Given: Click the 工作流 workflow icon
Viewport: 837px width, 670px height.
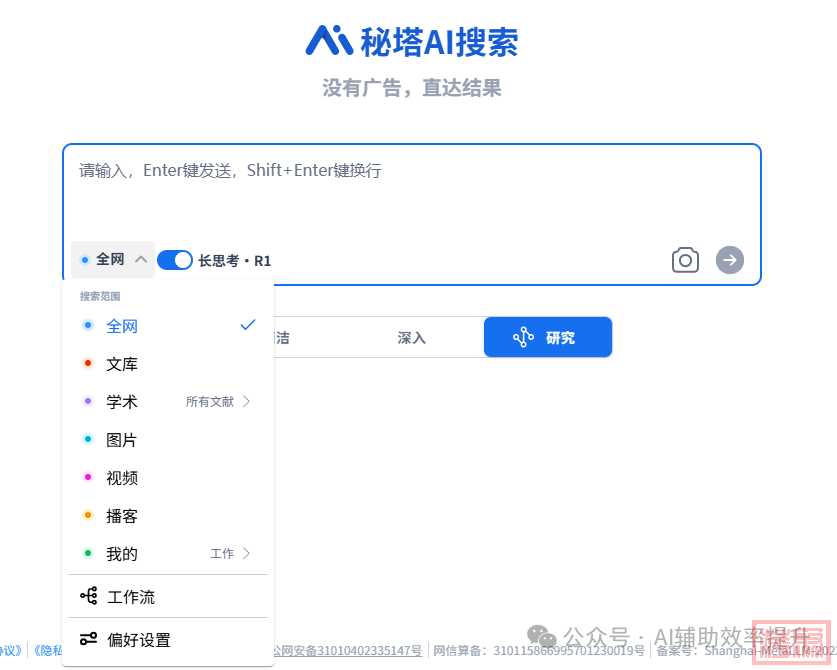Looking at the screenshot, I should point(88,597).
